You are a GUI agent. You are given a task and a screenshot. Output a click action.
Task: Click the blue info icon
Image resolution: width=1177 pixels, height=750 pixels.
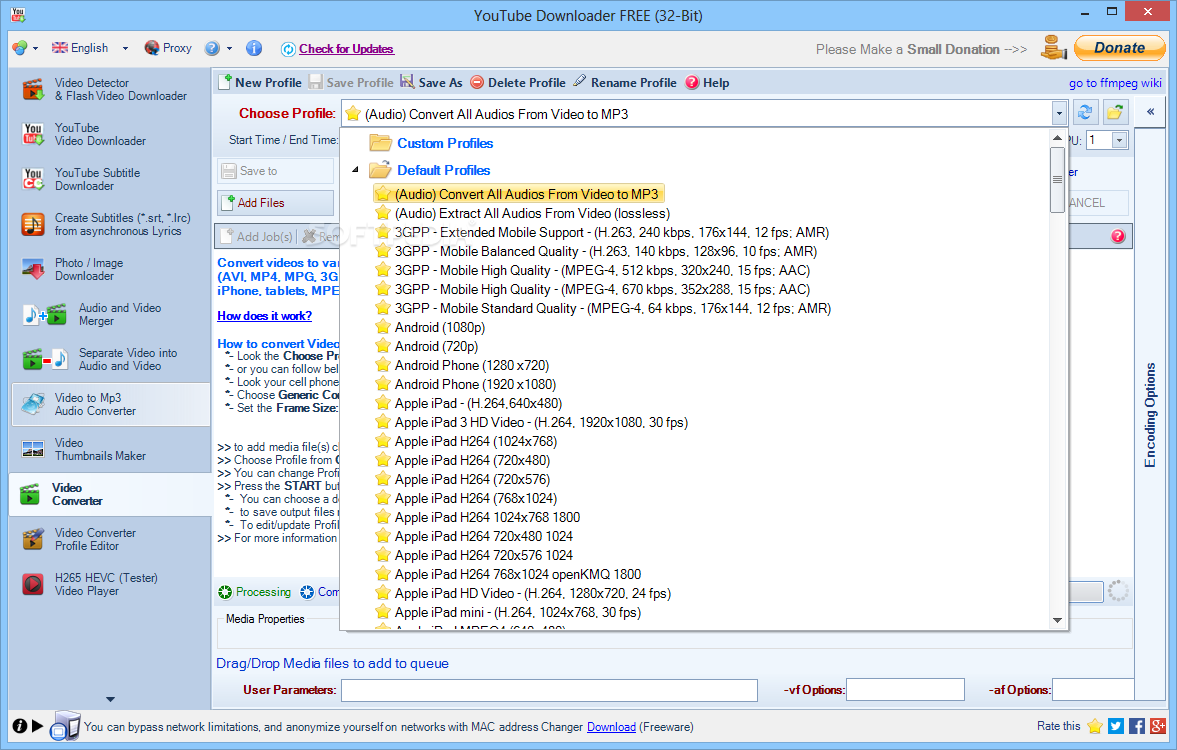[254, 48]
